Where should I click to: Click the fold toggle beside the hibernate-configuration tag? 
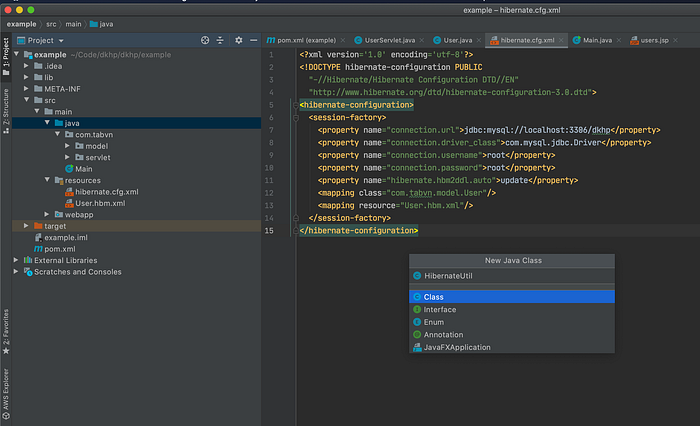(297, 103)
